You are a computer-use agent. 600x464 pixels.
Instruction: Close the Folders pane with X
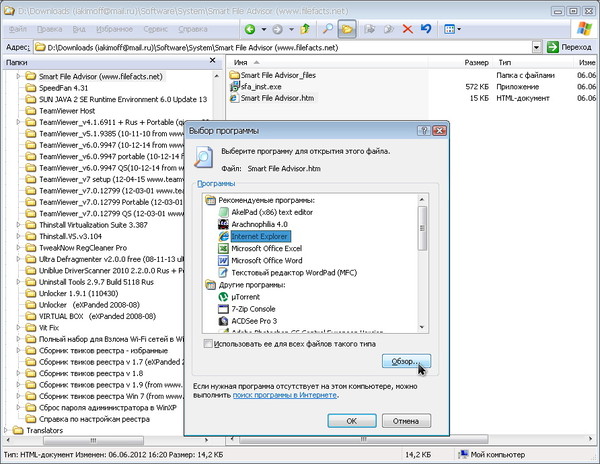213,60
